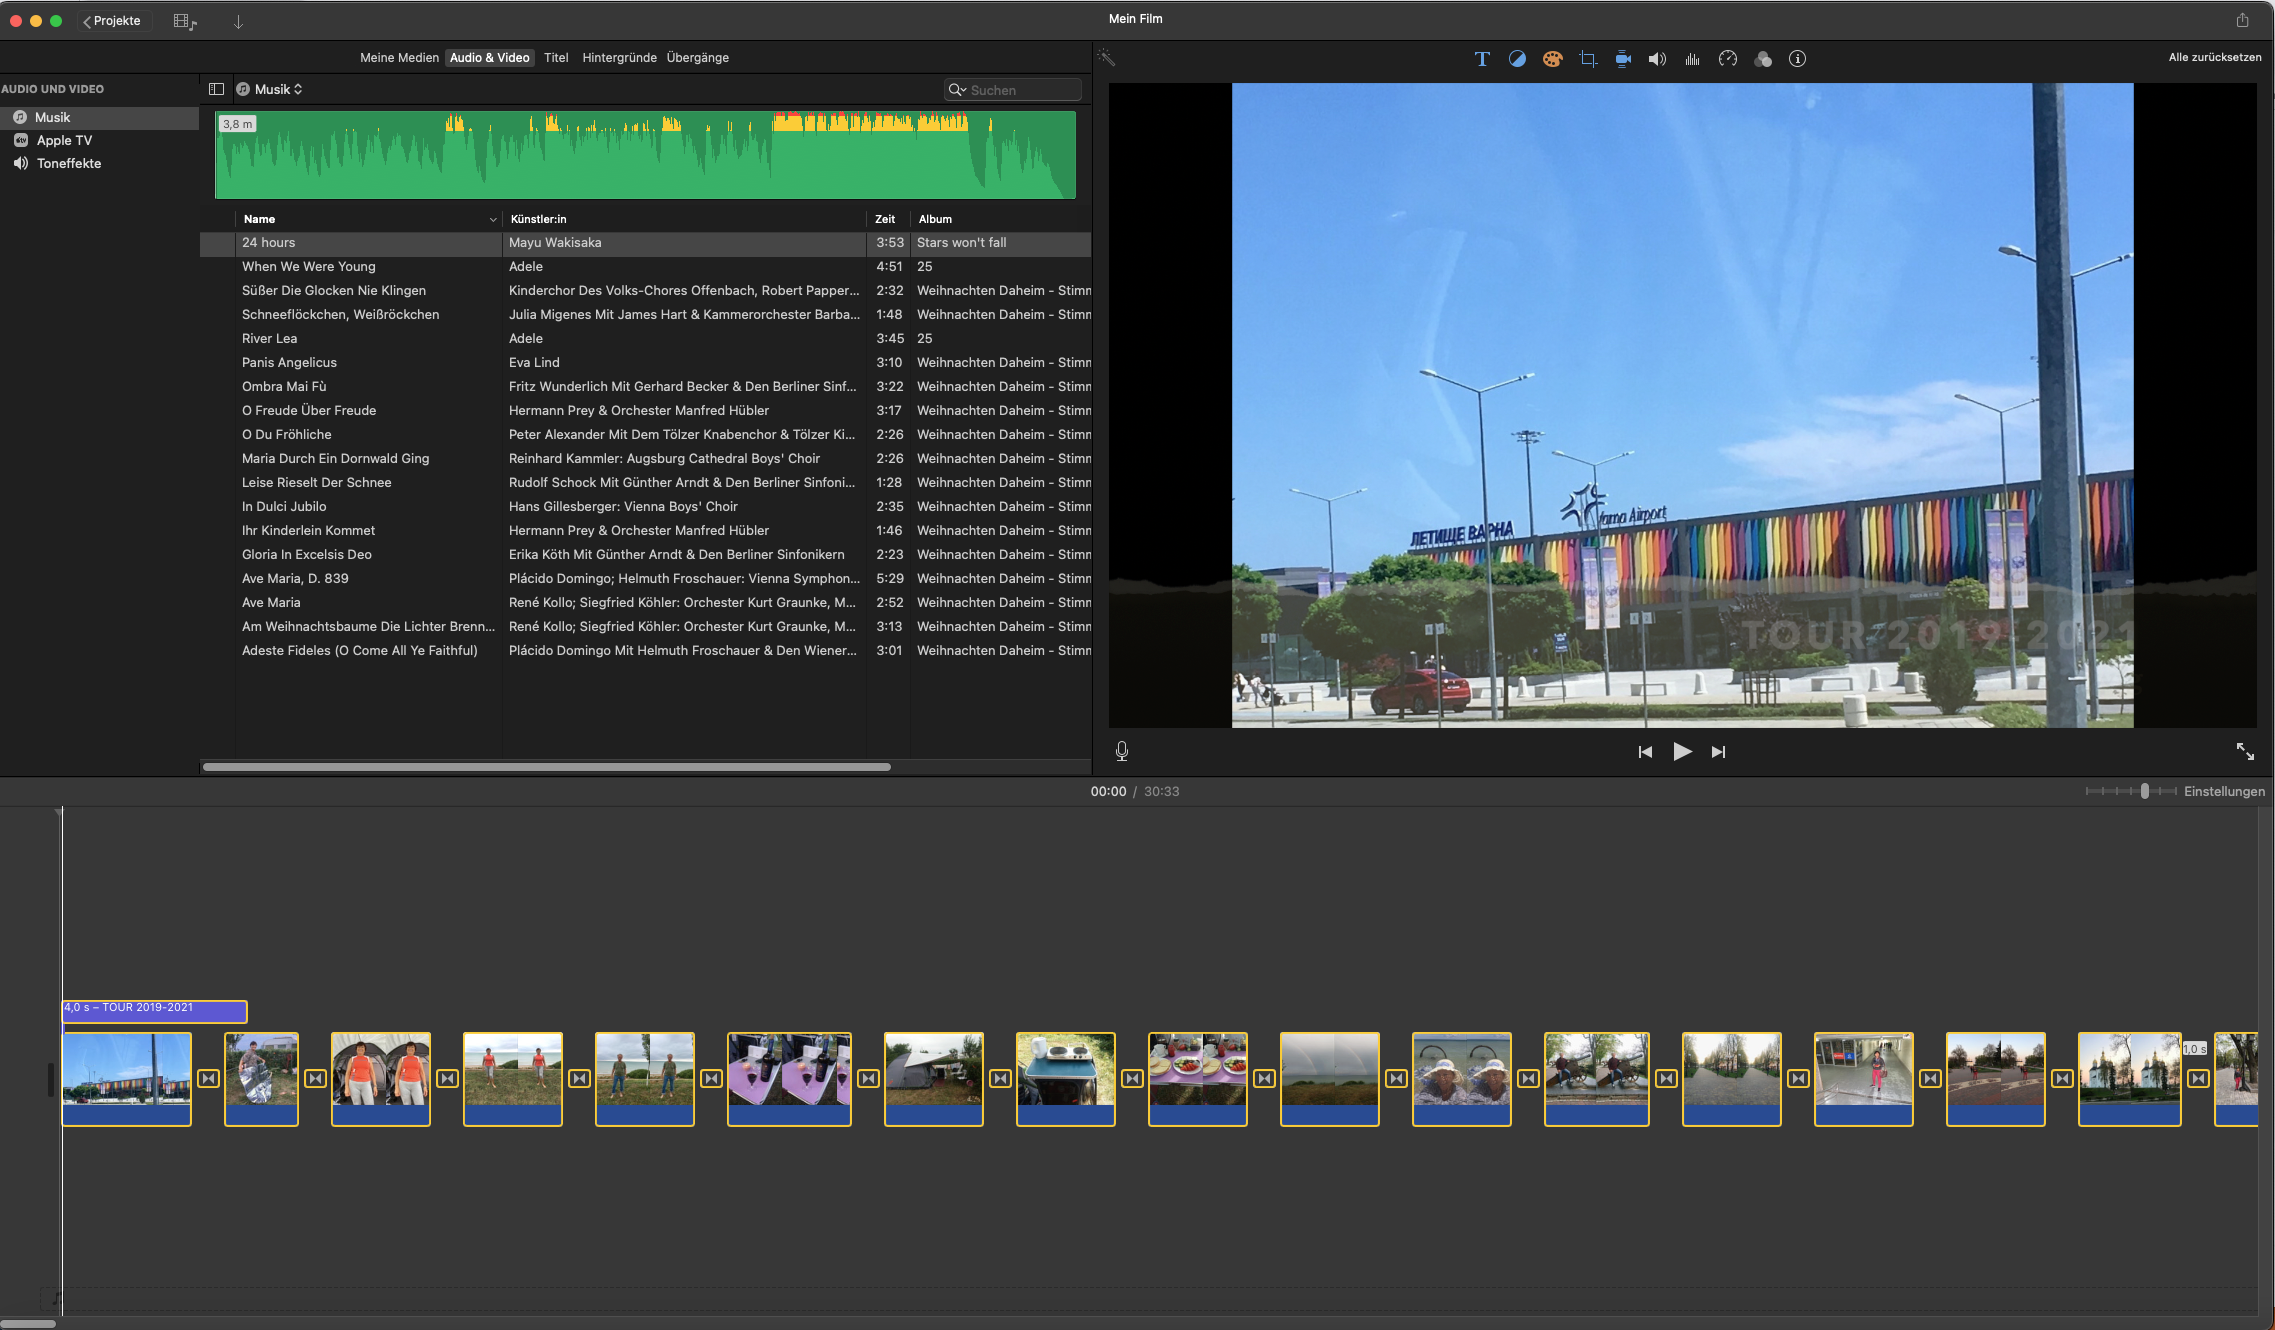Open the Musik library dropdown

click(277, 89)
